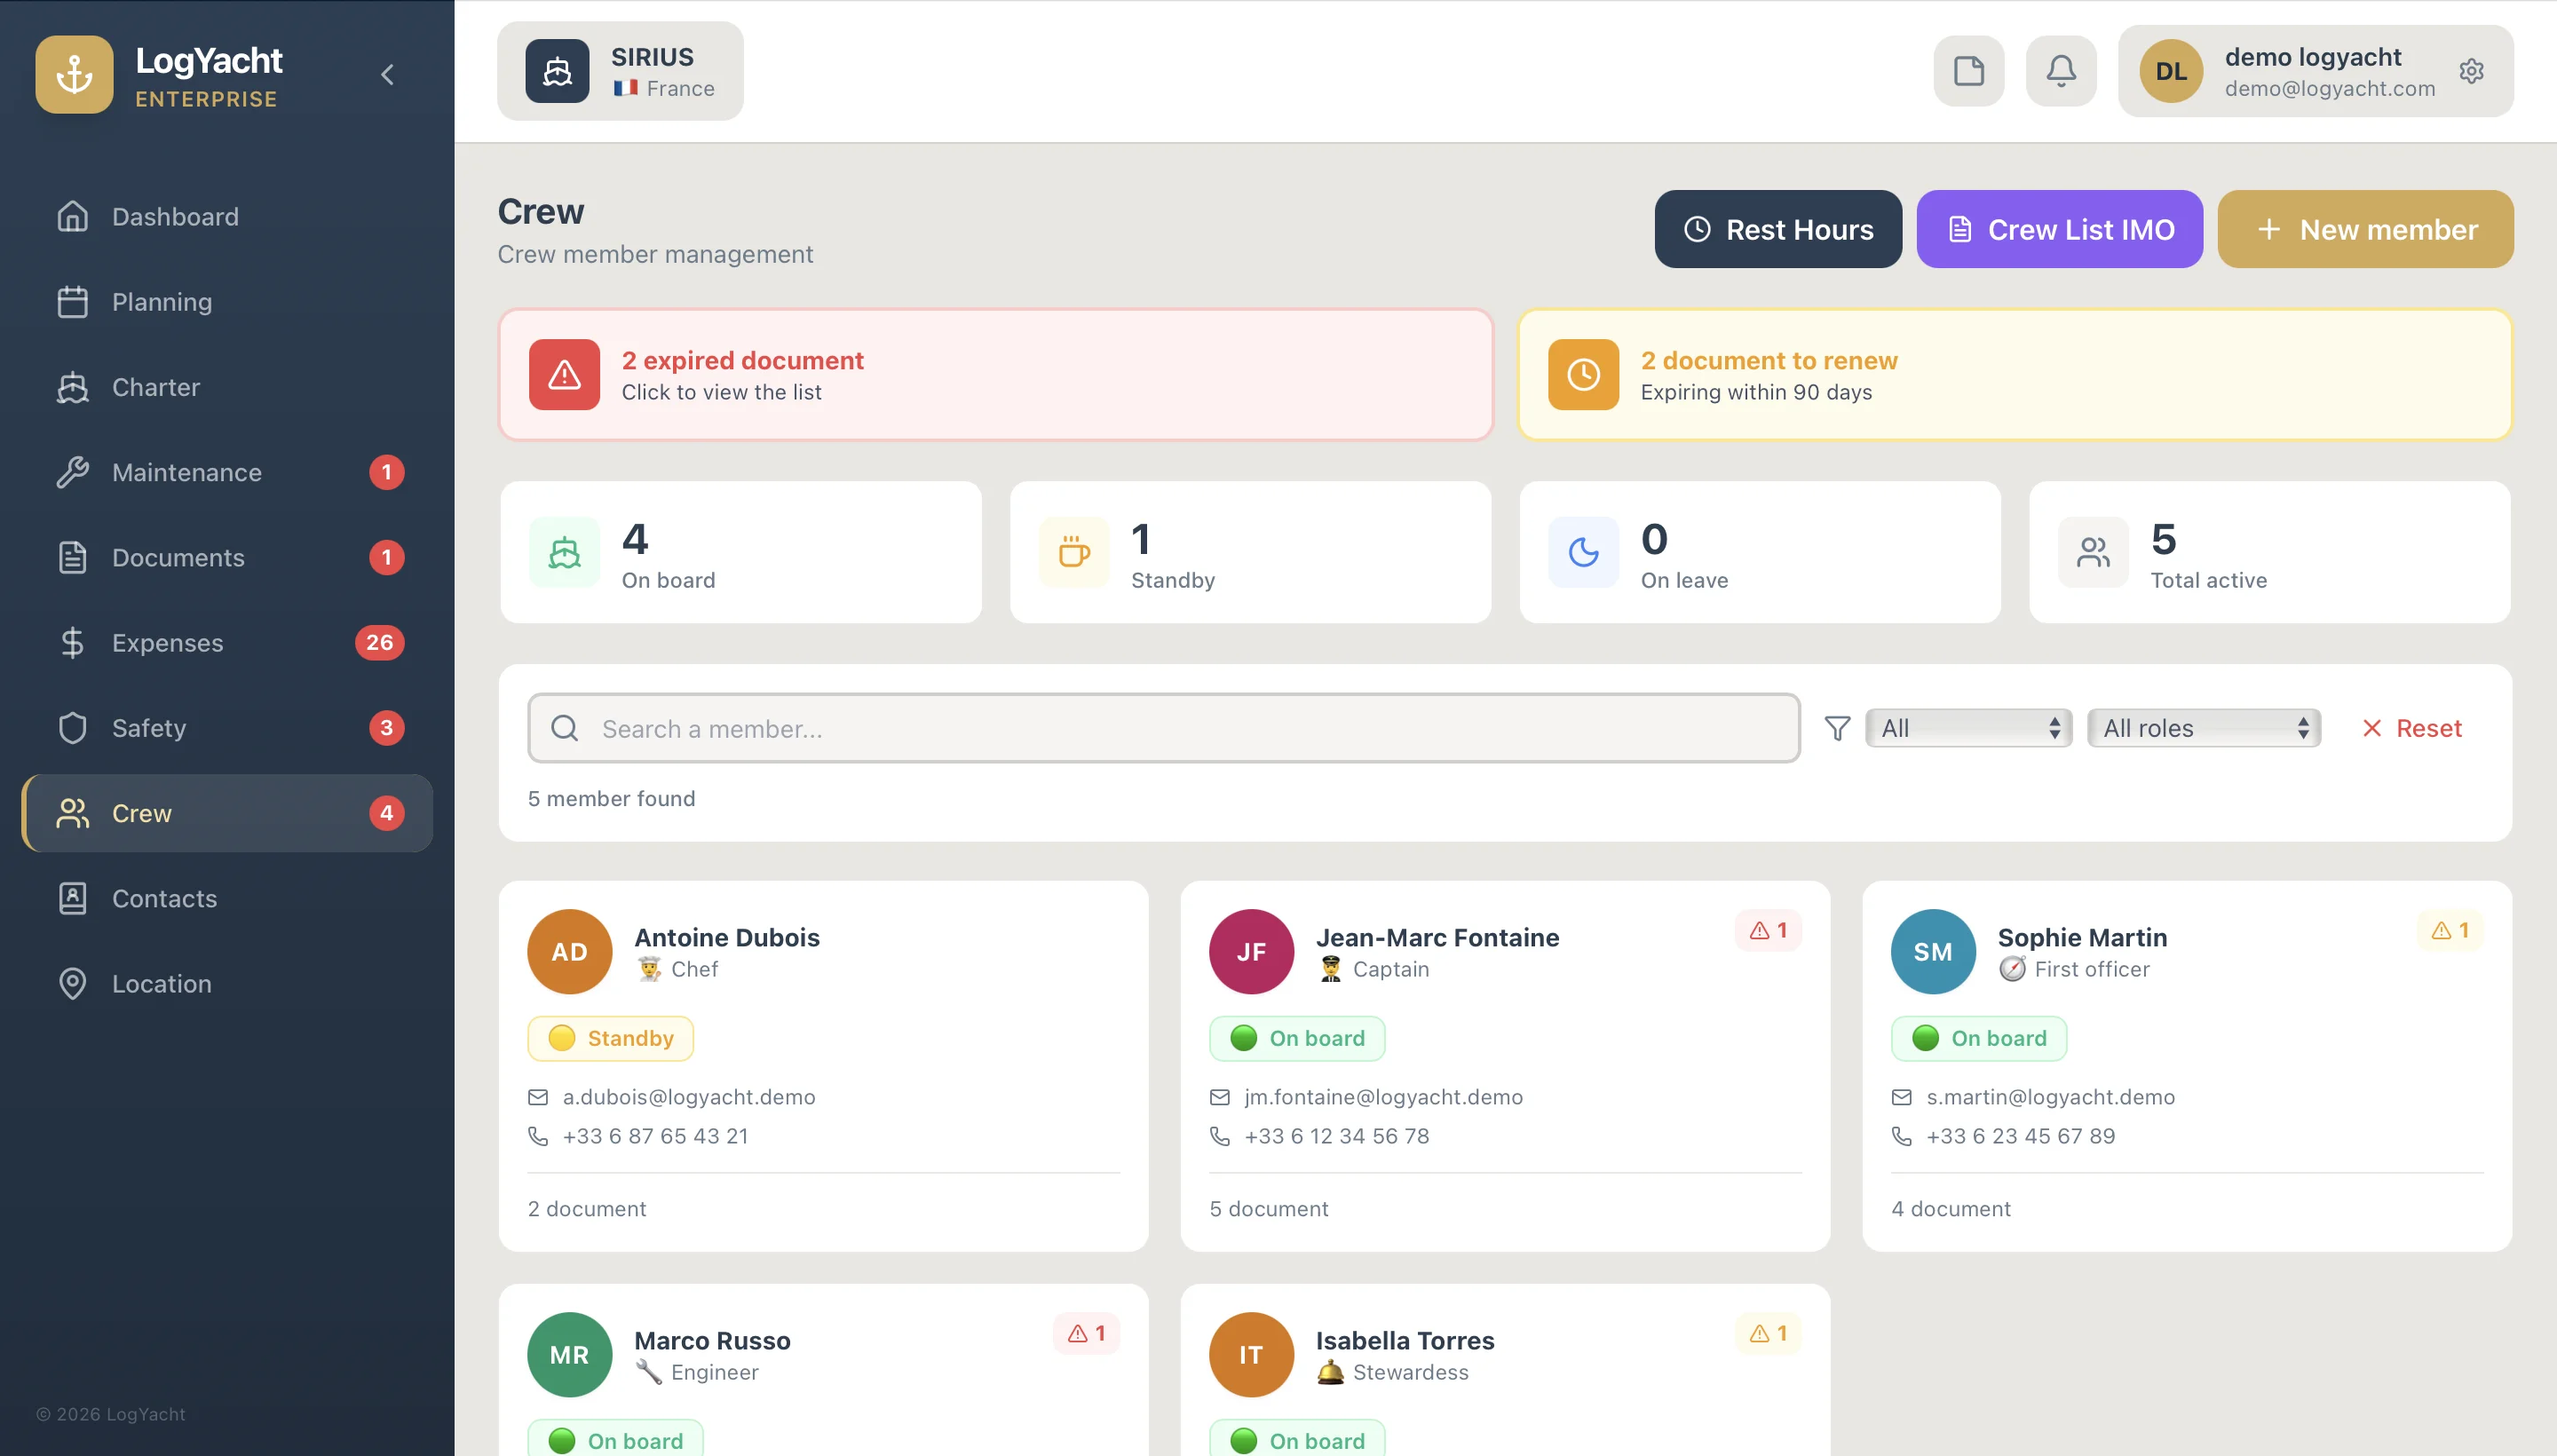Navigate to Charter page
This screenshot has height=1456, width=2557.
227,387
